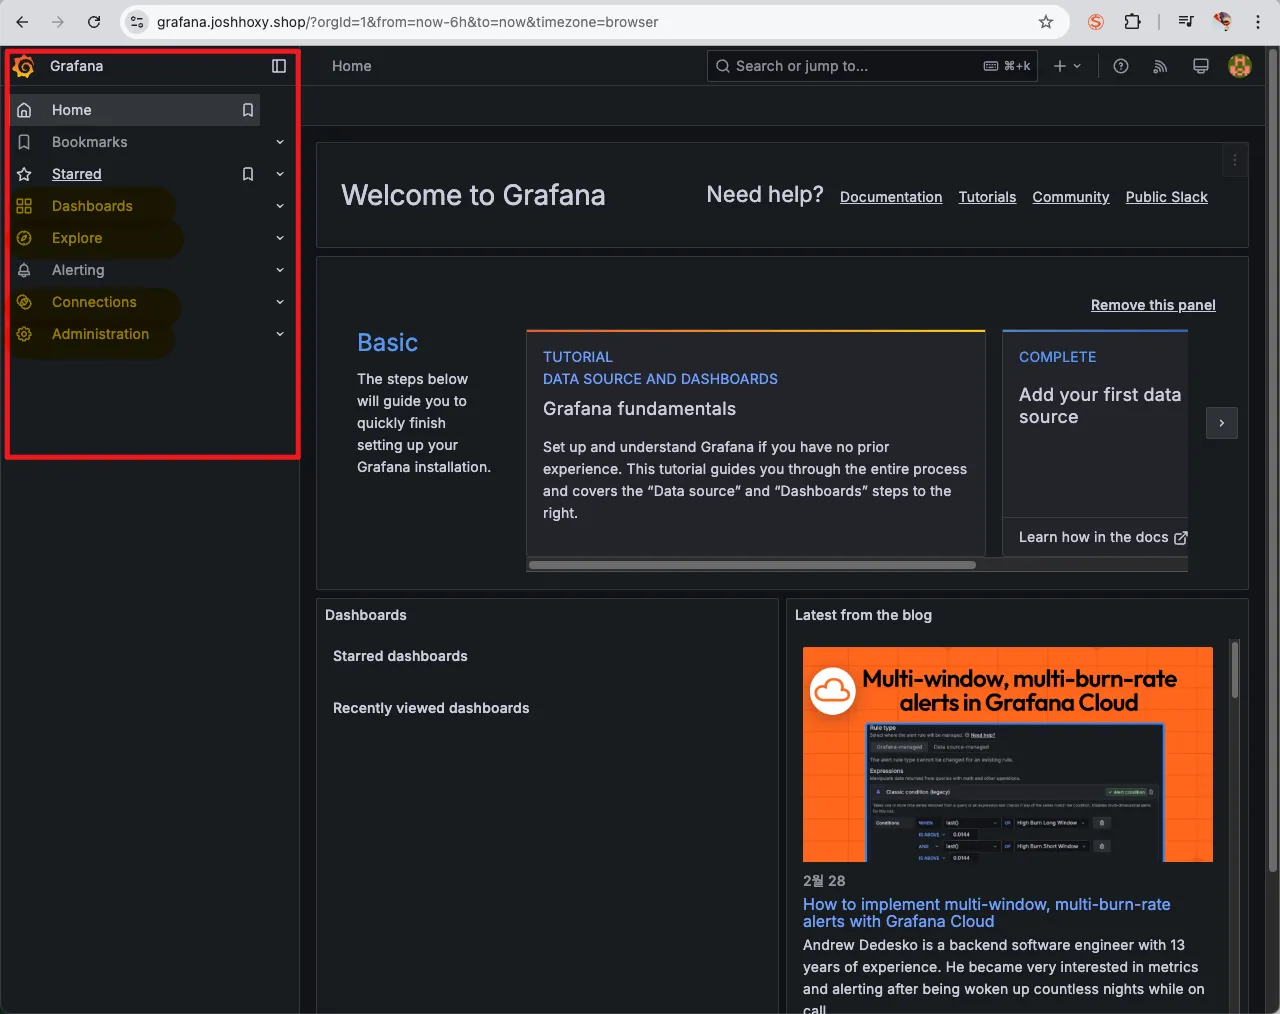This screenshot has width=1280, height=1014.
Task: Click the browser address bar URL
Action: (407, 22)
